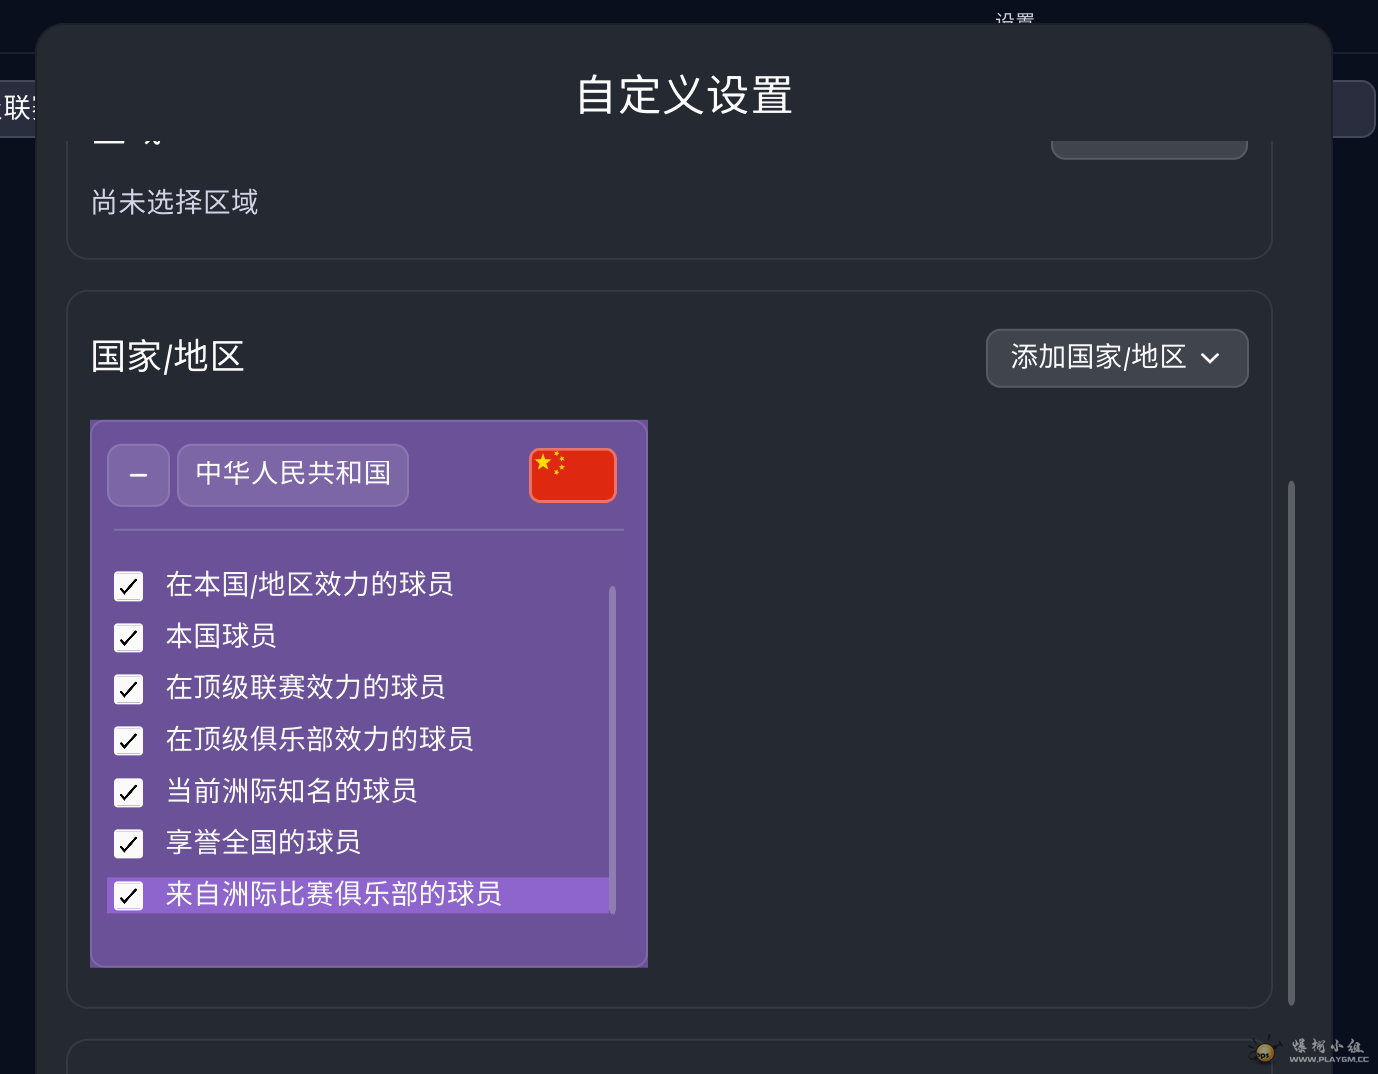Toggle 当前洲际知名的球员 checkbox
Viewport: 1378px width, 1074px height.
pyautogui.click(x=128, y=793)
